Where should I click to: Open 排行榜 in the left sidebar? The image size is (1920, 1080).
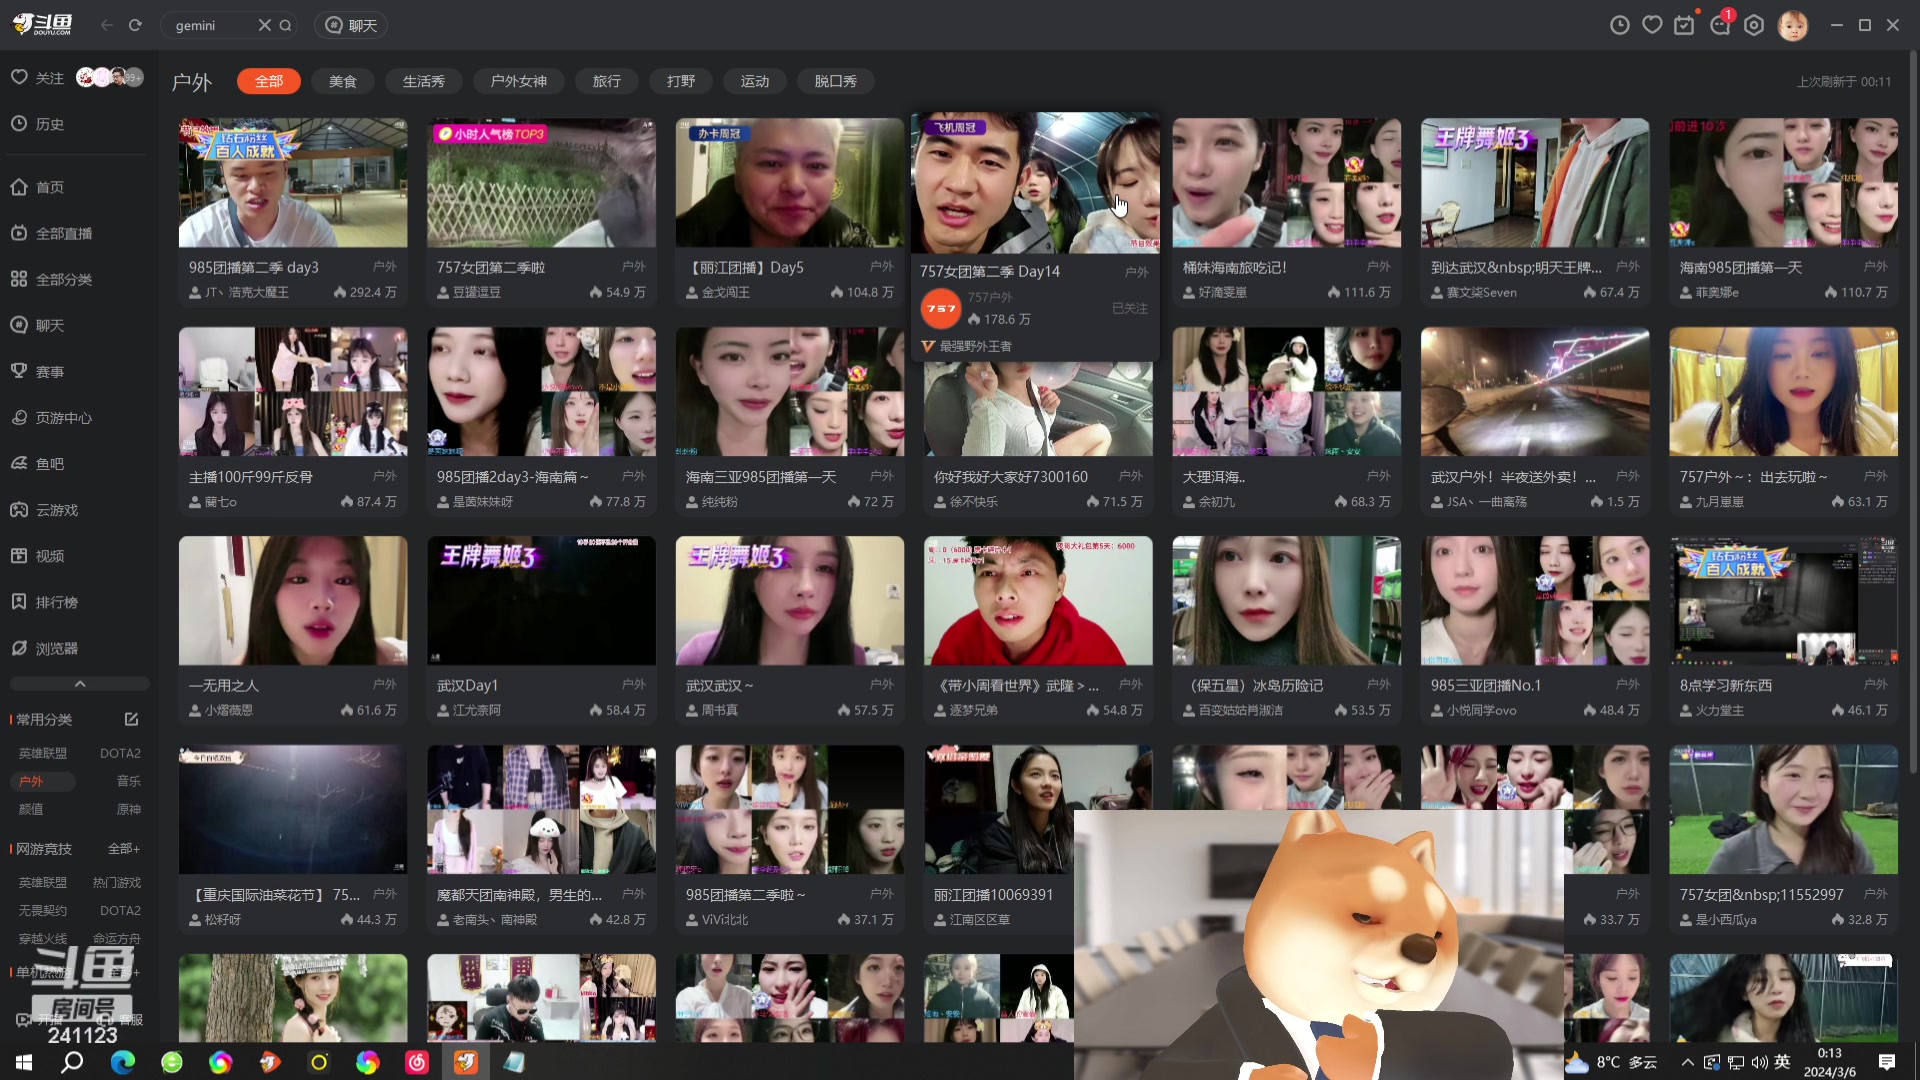click(56, 602)
